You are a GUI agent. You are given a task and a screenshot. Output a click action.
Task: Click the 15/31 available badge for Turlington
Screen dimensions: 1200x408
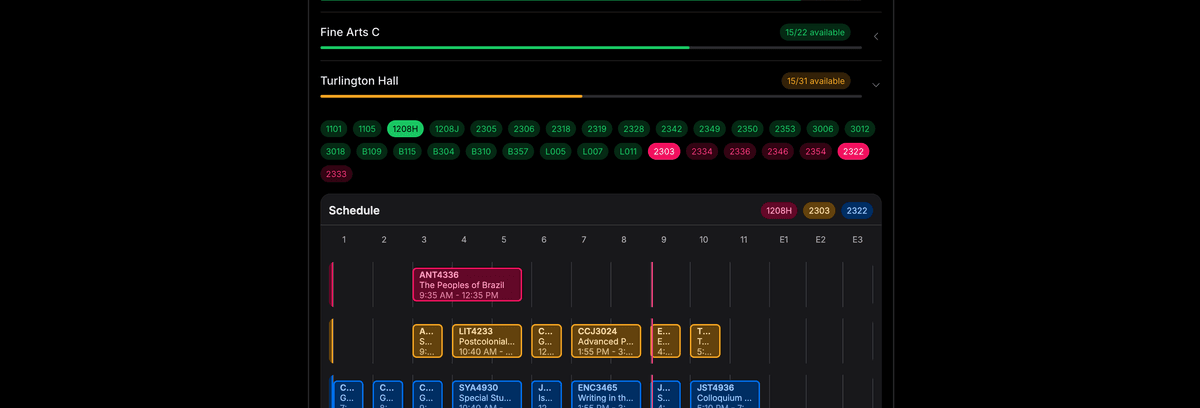tap(815, 81)
